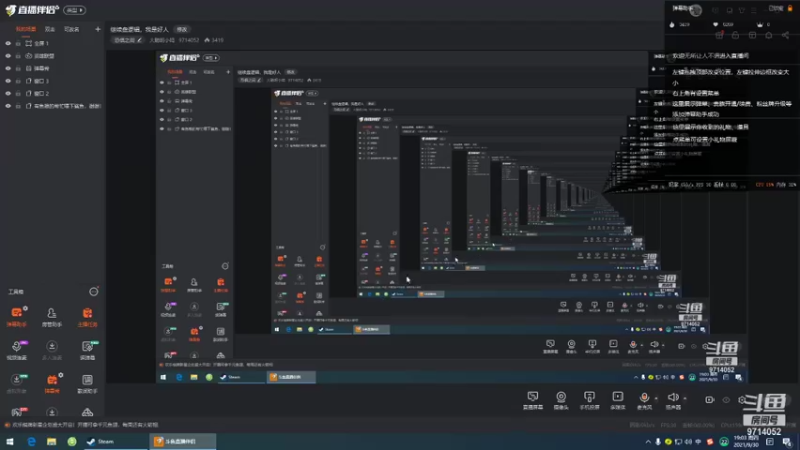The height and width of the screenshot is (450, 800).
Task: Click the gear badge on 弹幕助手 tool
Action: [x=25, y=308]
